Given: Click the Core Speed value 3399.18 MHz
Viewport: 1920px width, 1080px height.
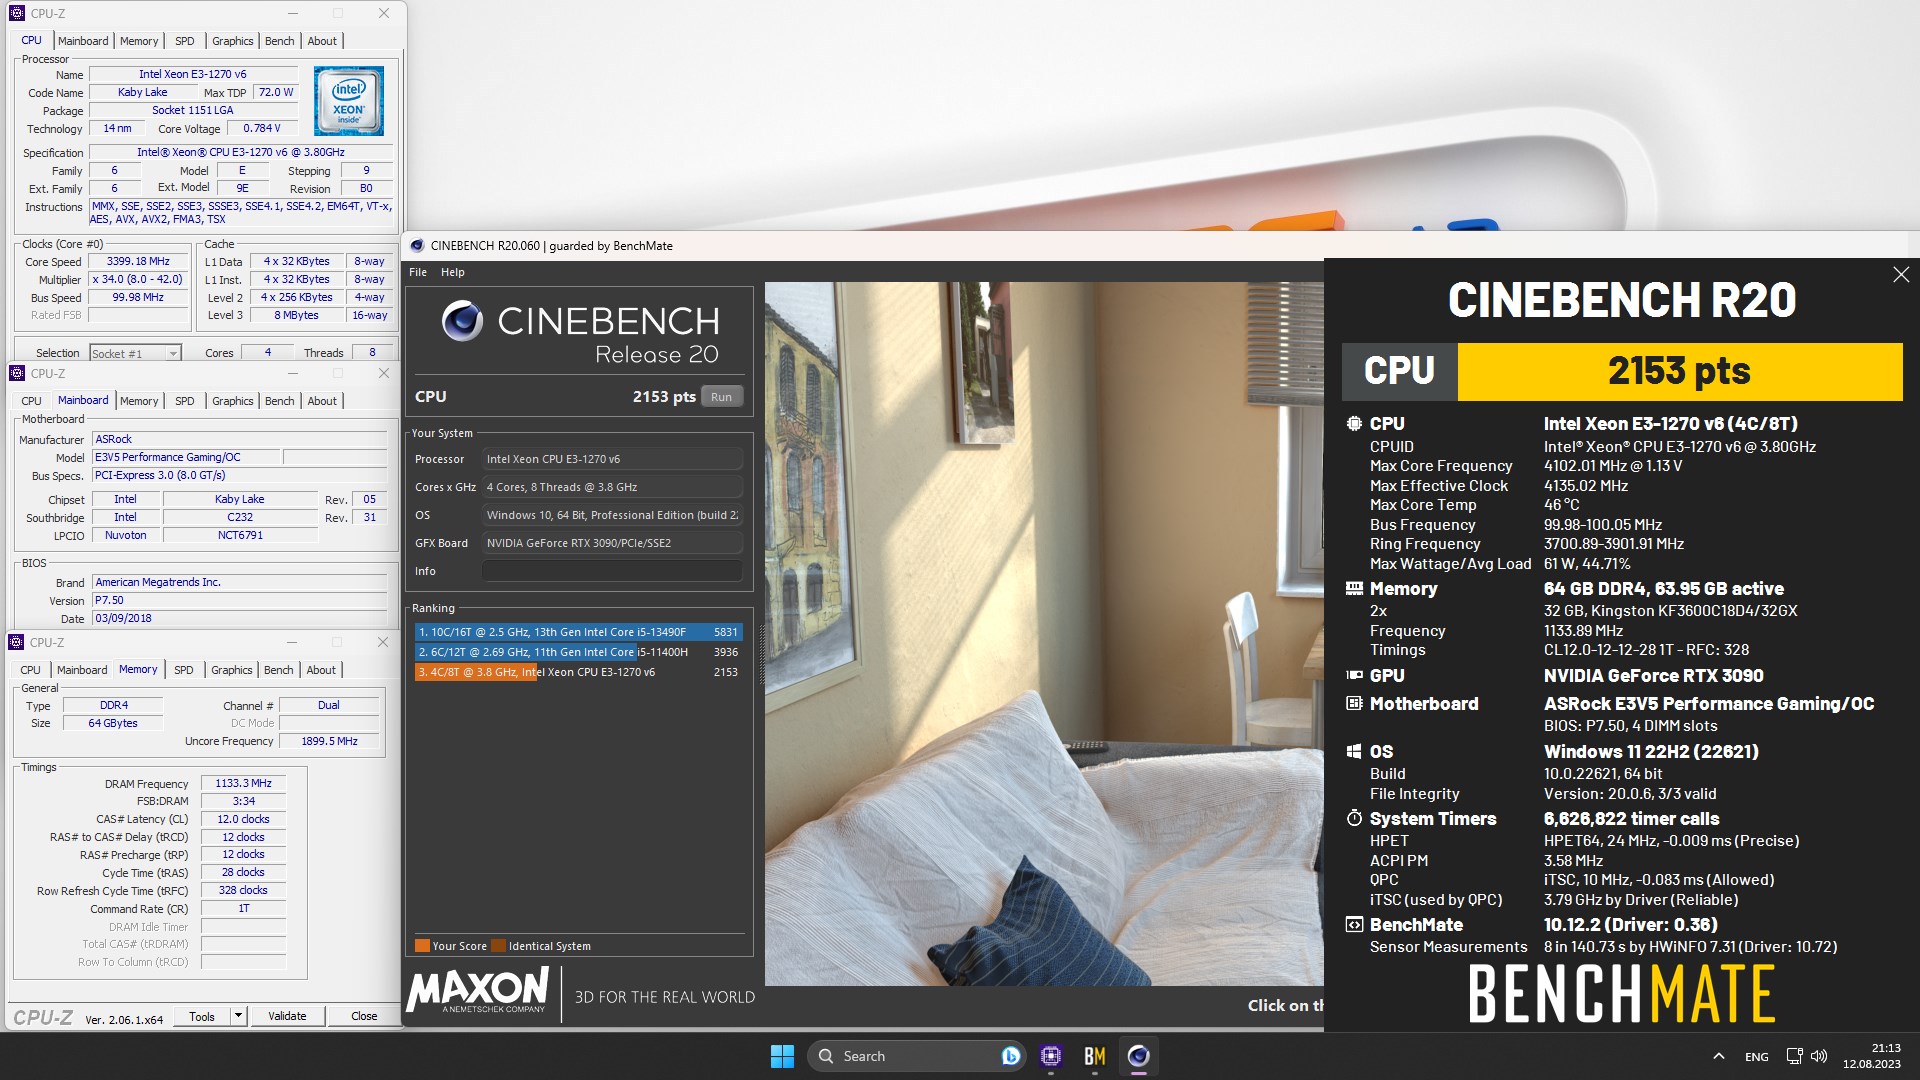Looking at the screenshot, I should 138,262.
